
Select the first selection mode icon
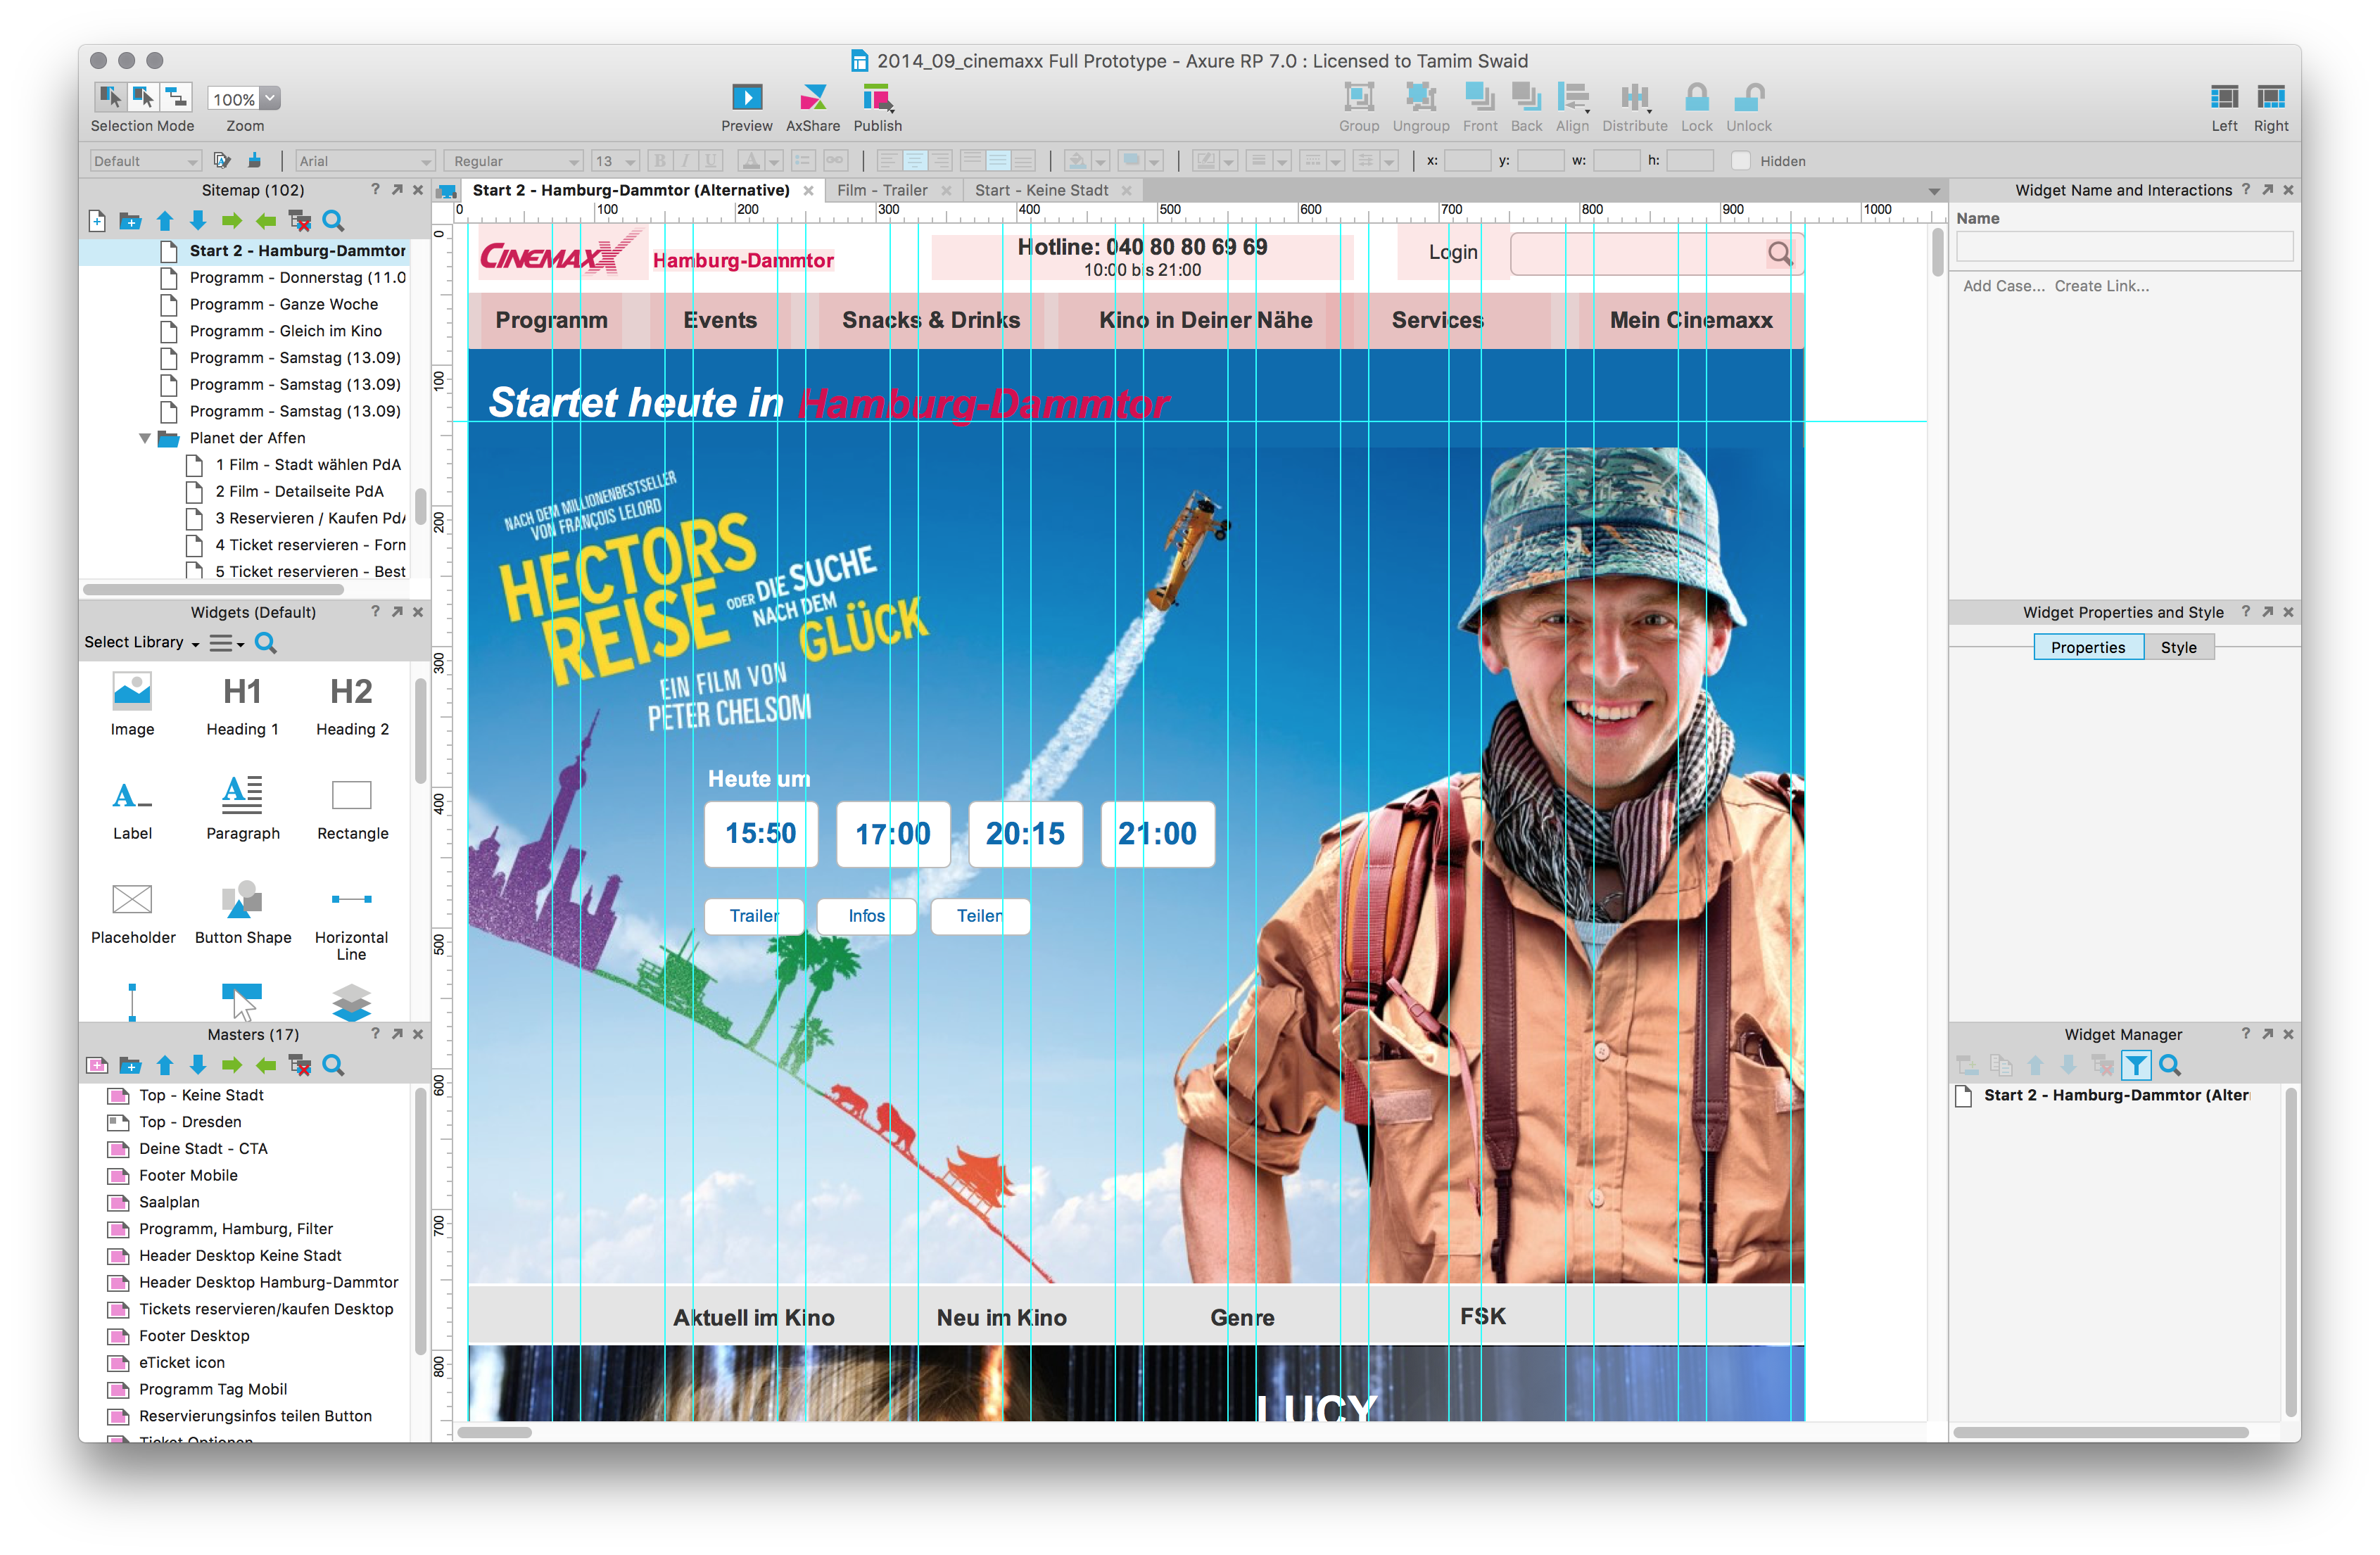[110, 97]
